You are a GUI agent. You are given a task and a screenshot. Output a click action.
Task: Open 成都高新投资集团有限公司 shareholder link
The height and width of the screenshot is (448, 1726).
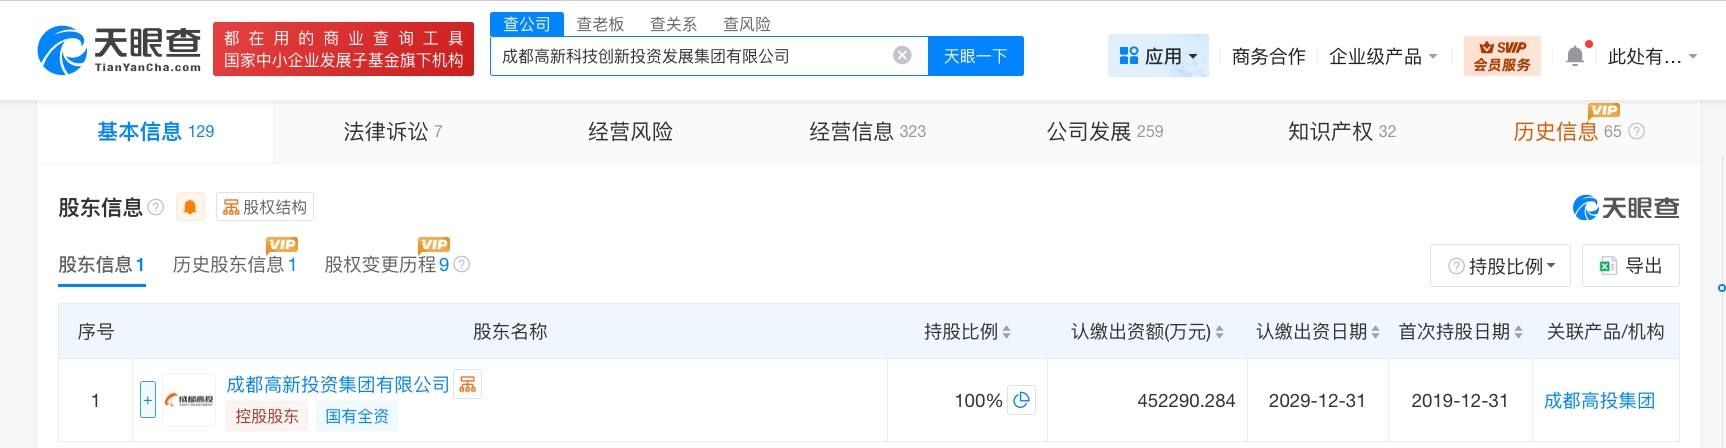coord(338,385)
